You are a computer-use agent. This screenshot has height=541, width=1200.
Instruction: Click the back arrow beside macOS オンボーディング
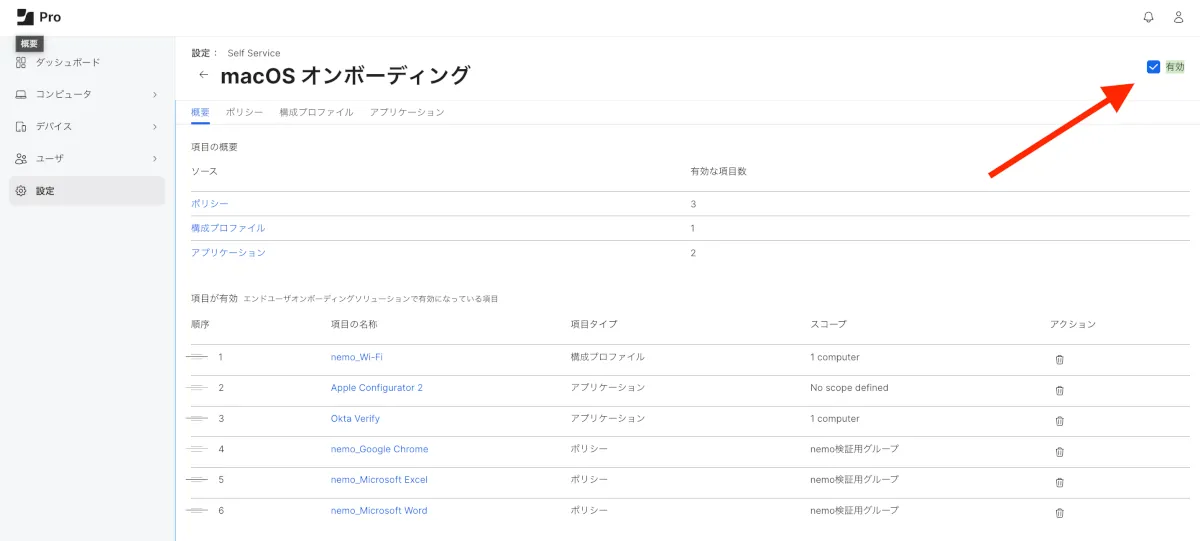coord(204,75)
